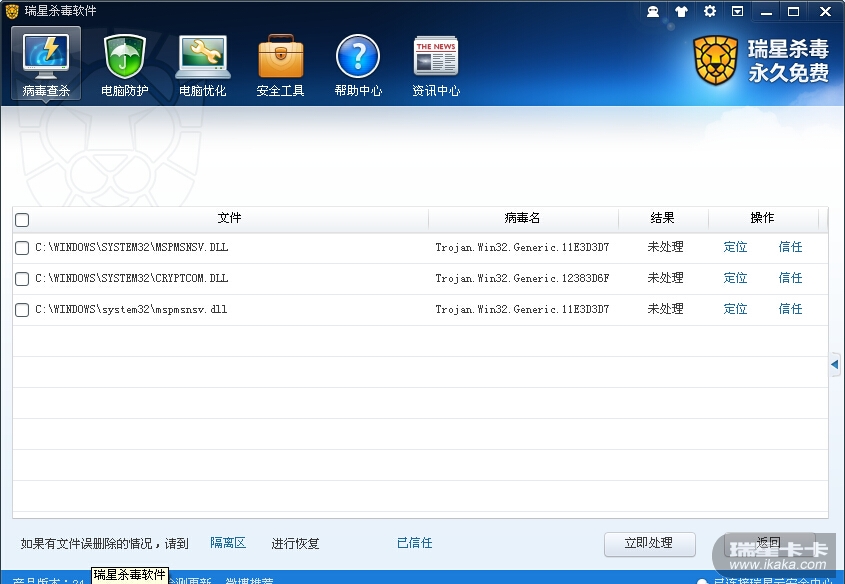Open the 隔离区 quarantine link
Screen dimensions: 845x584
(x=228, y=543)
